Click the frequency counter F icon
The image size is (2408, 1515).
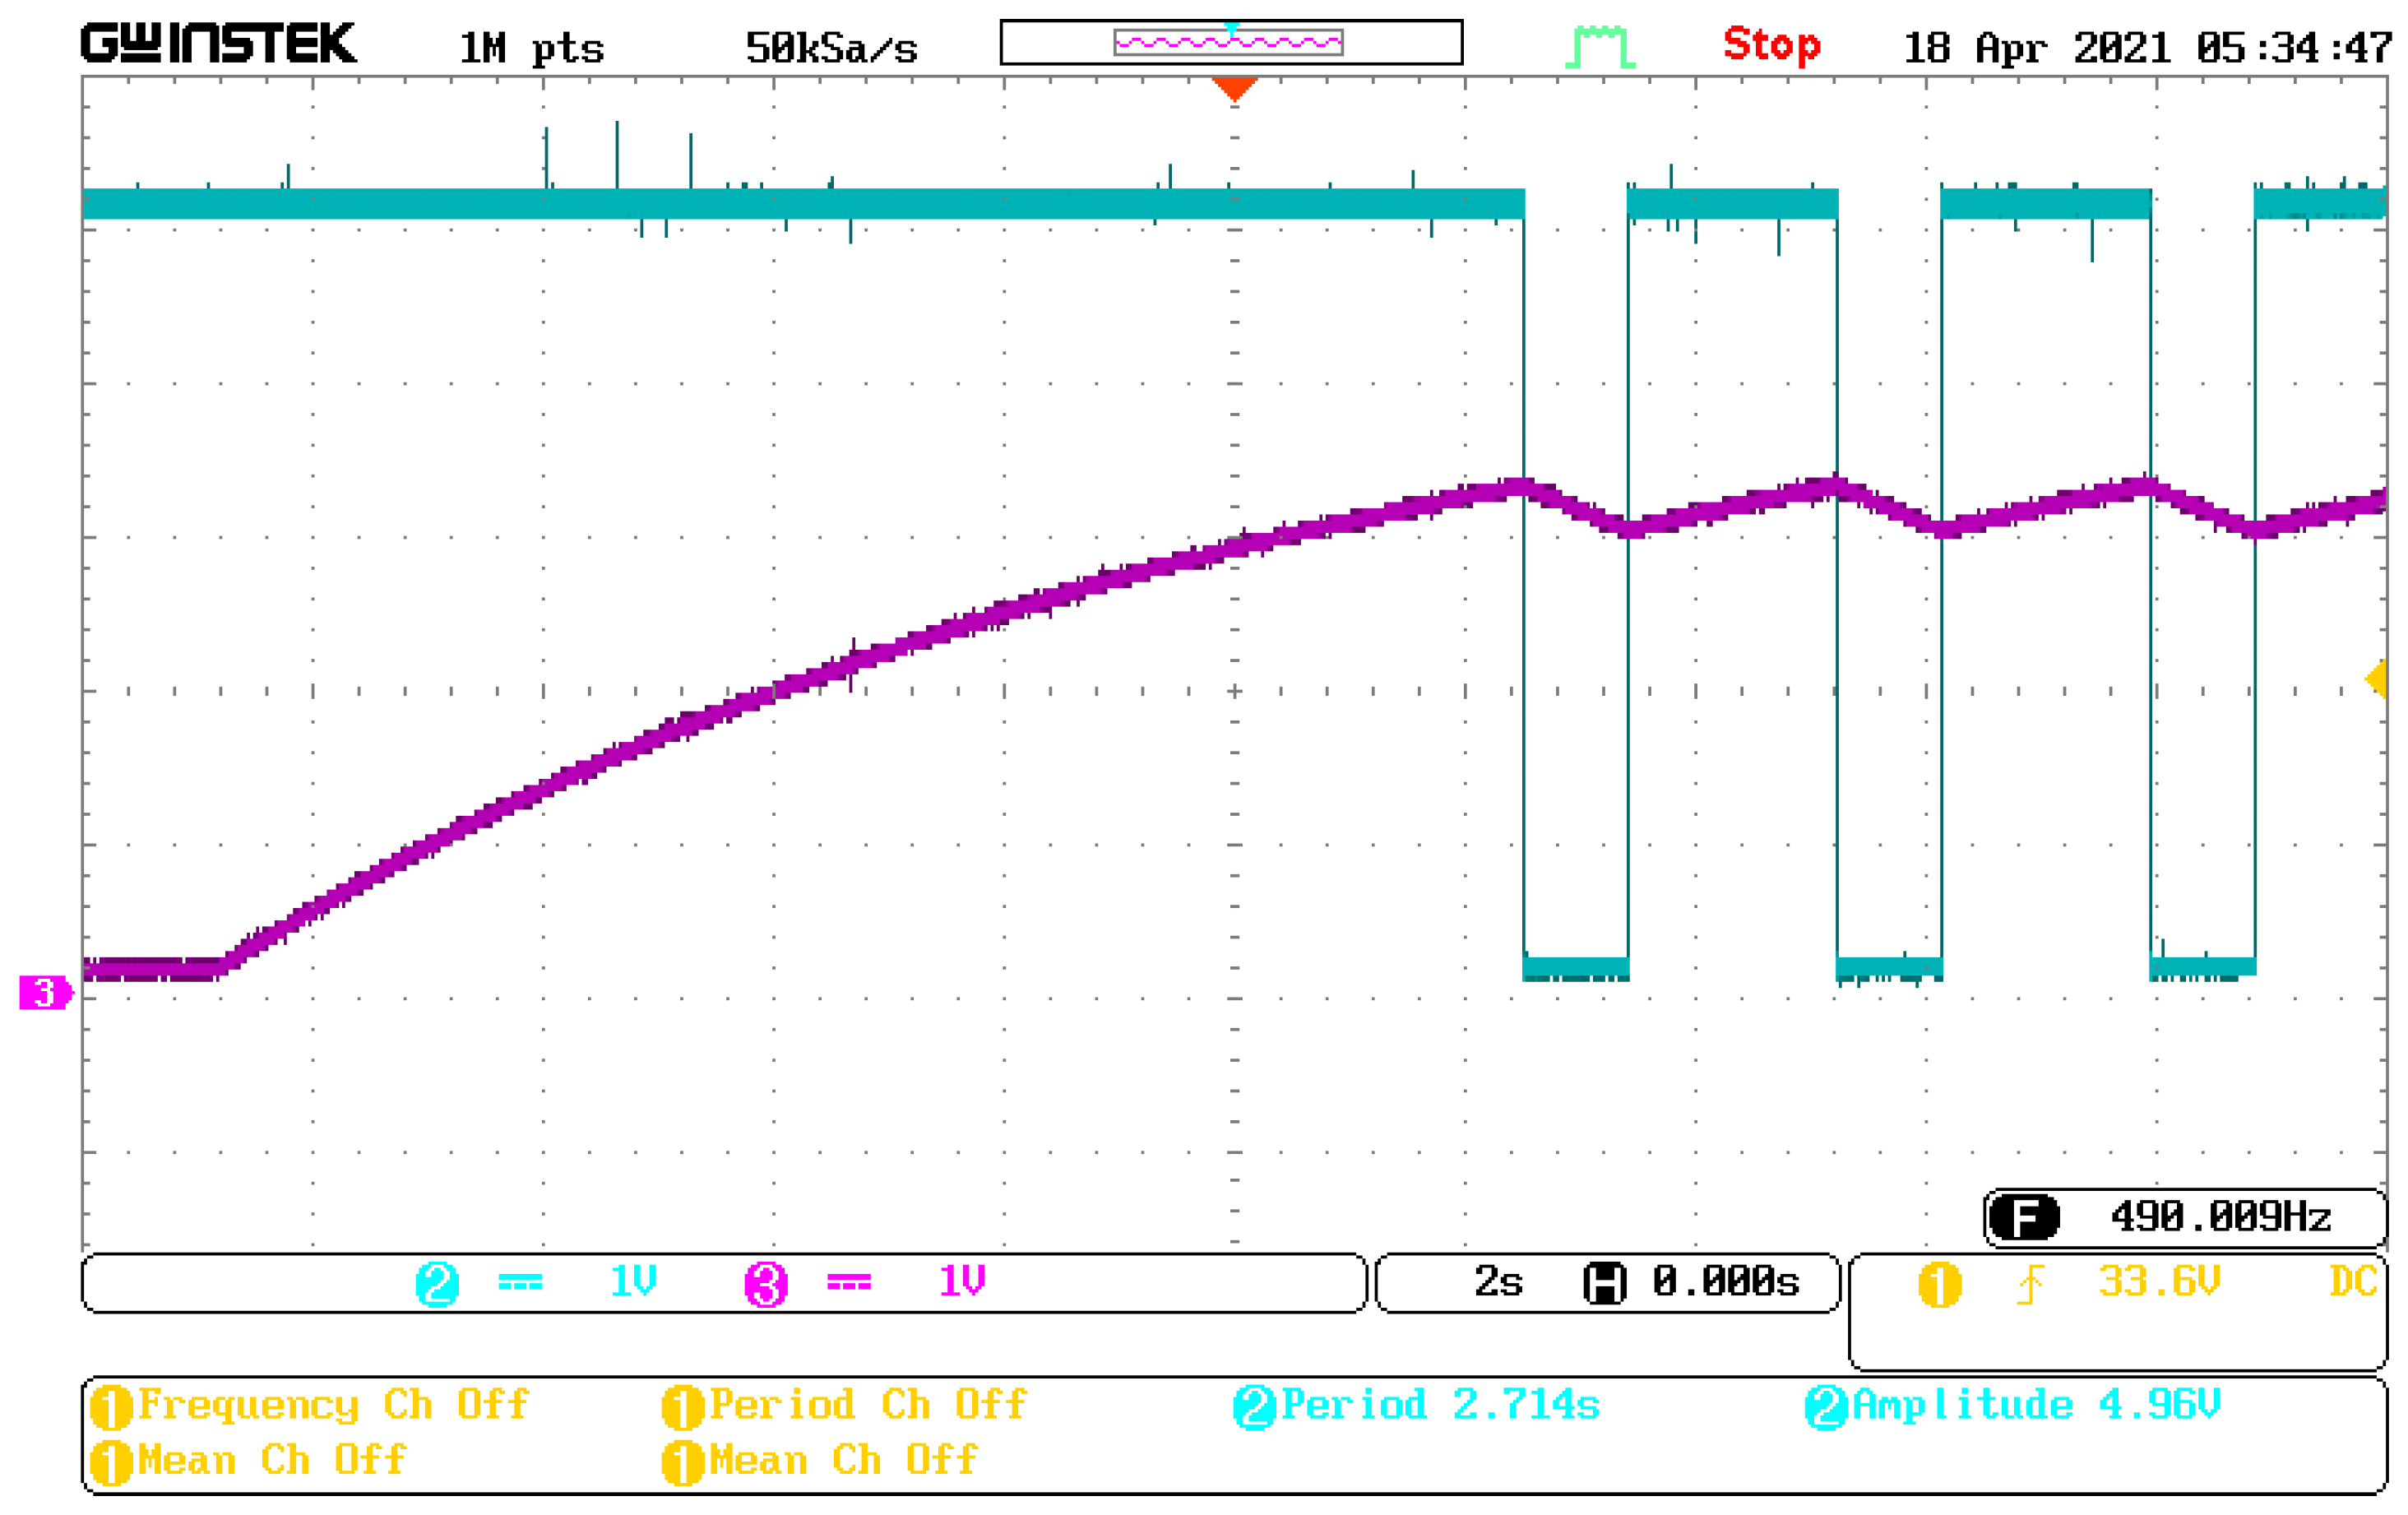pyautogui.click(x=2024, y=1218)
